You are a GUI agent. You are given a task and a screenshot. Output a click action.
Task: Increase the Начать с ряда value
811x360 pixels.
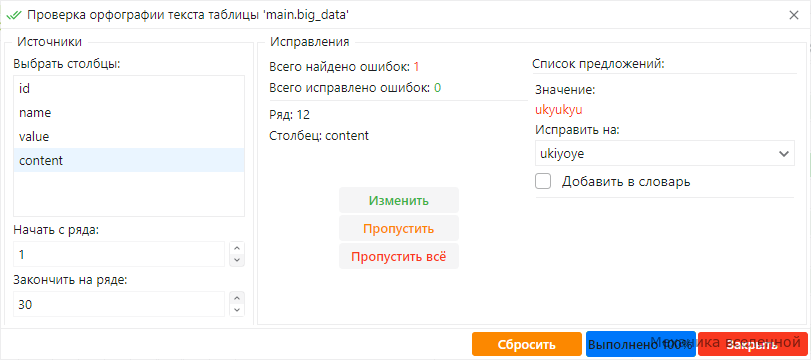[x=237, y=248]
